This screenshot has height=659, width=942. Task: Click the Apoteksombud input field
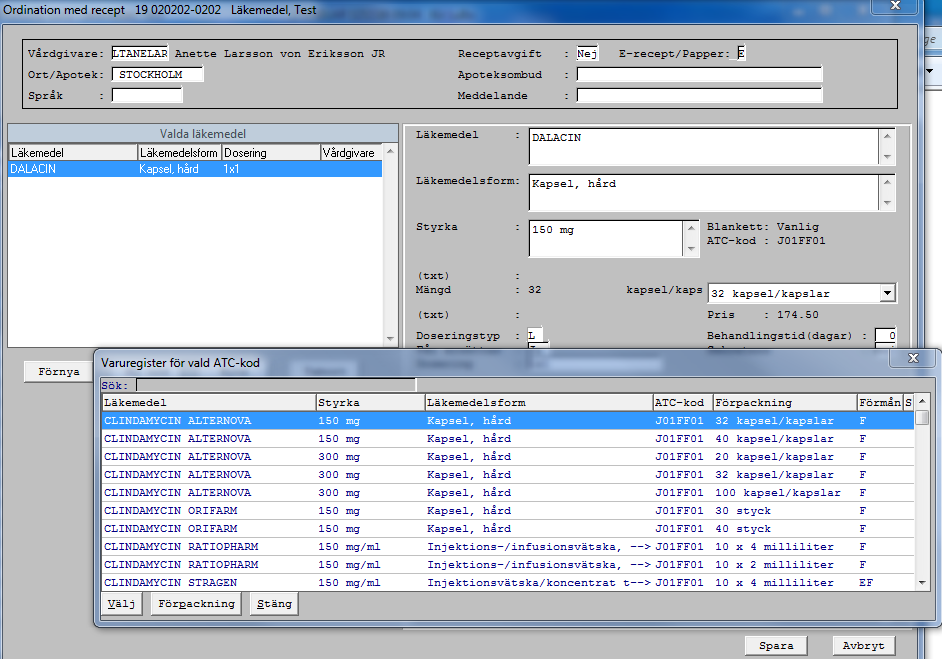699,74
